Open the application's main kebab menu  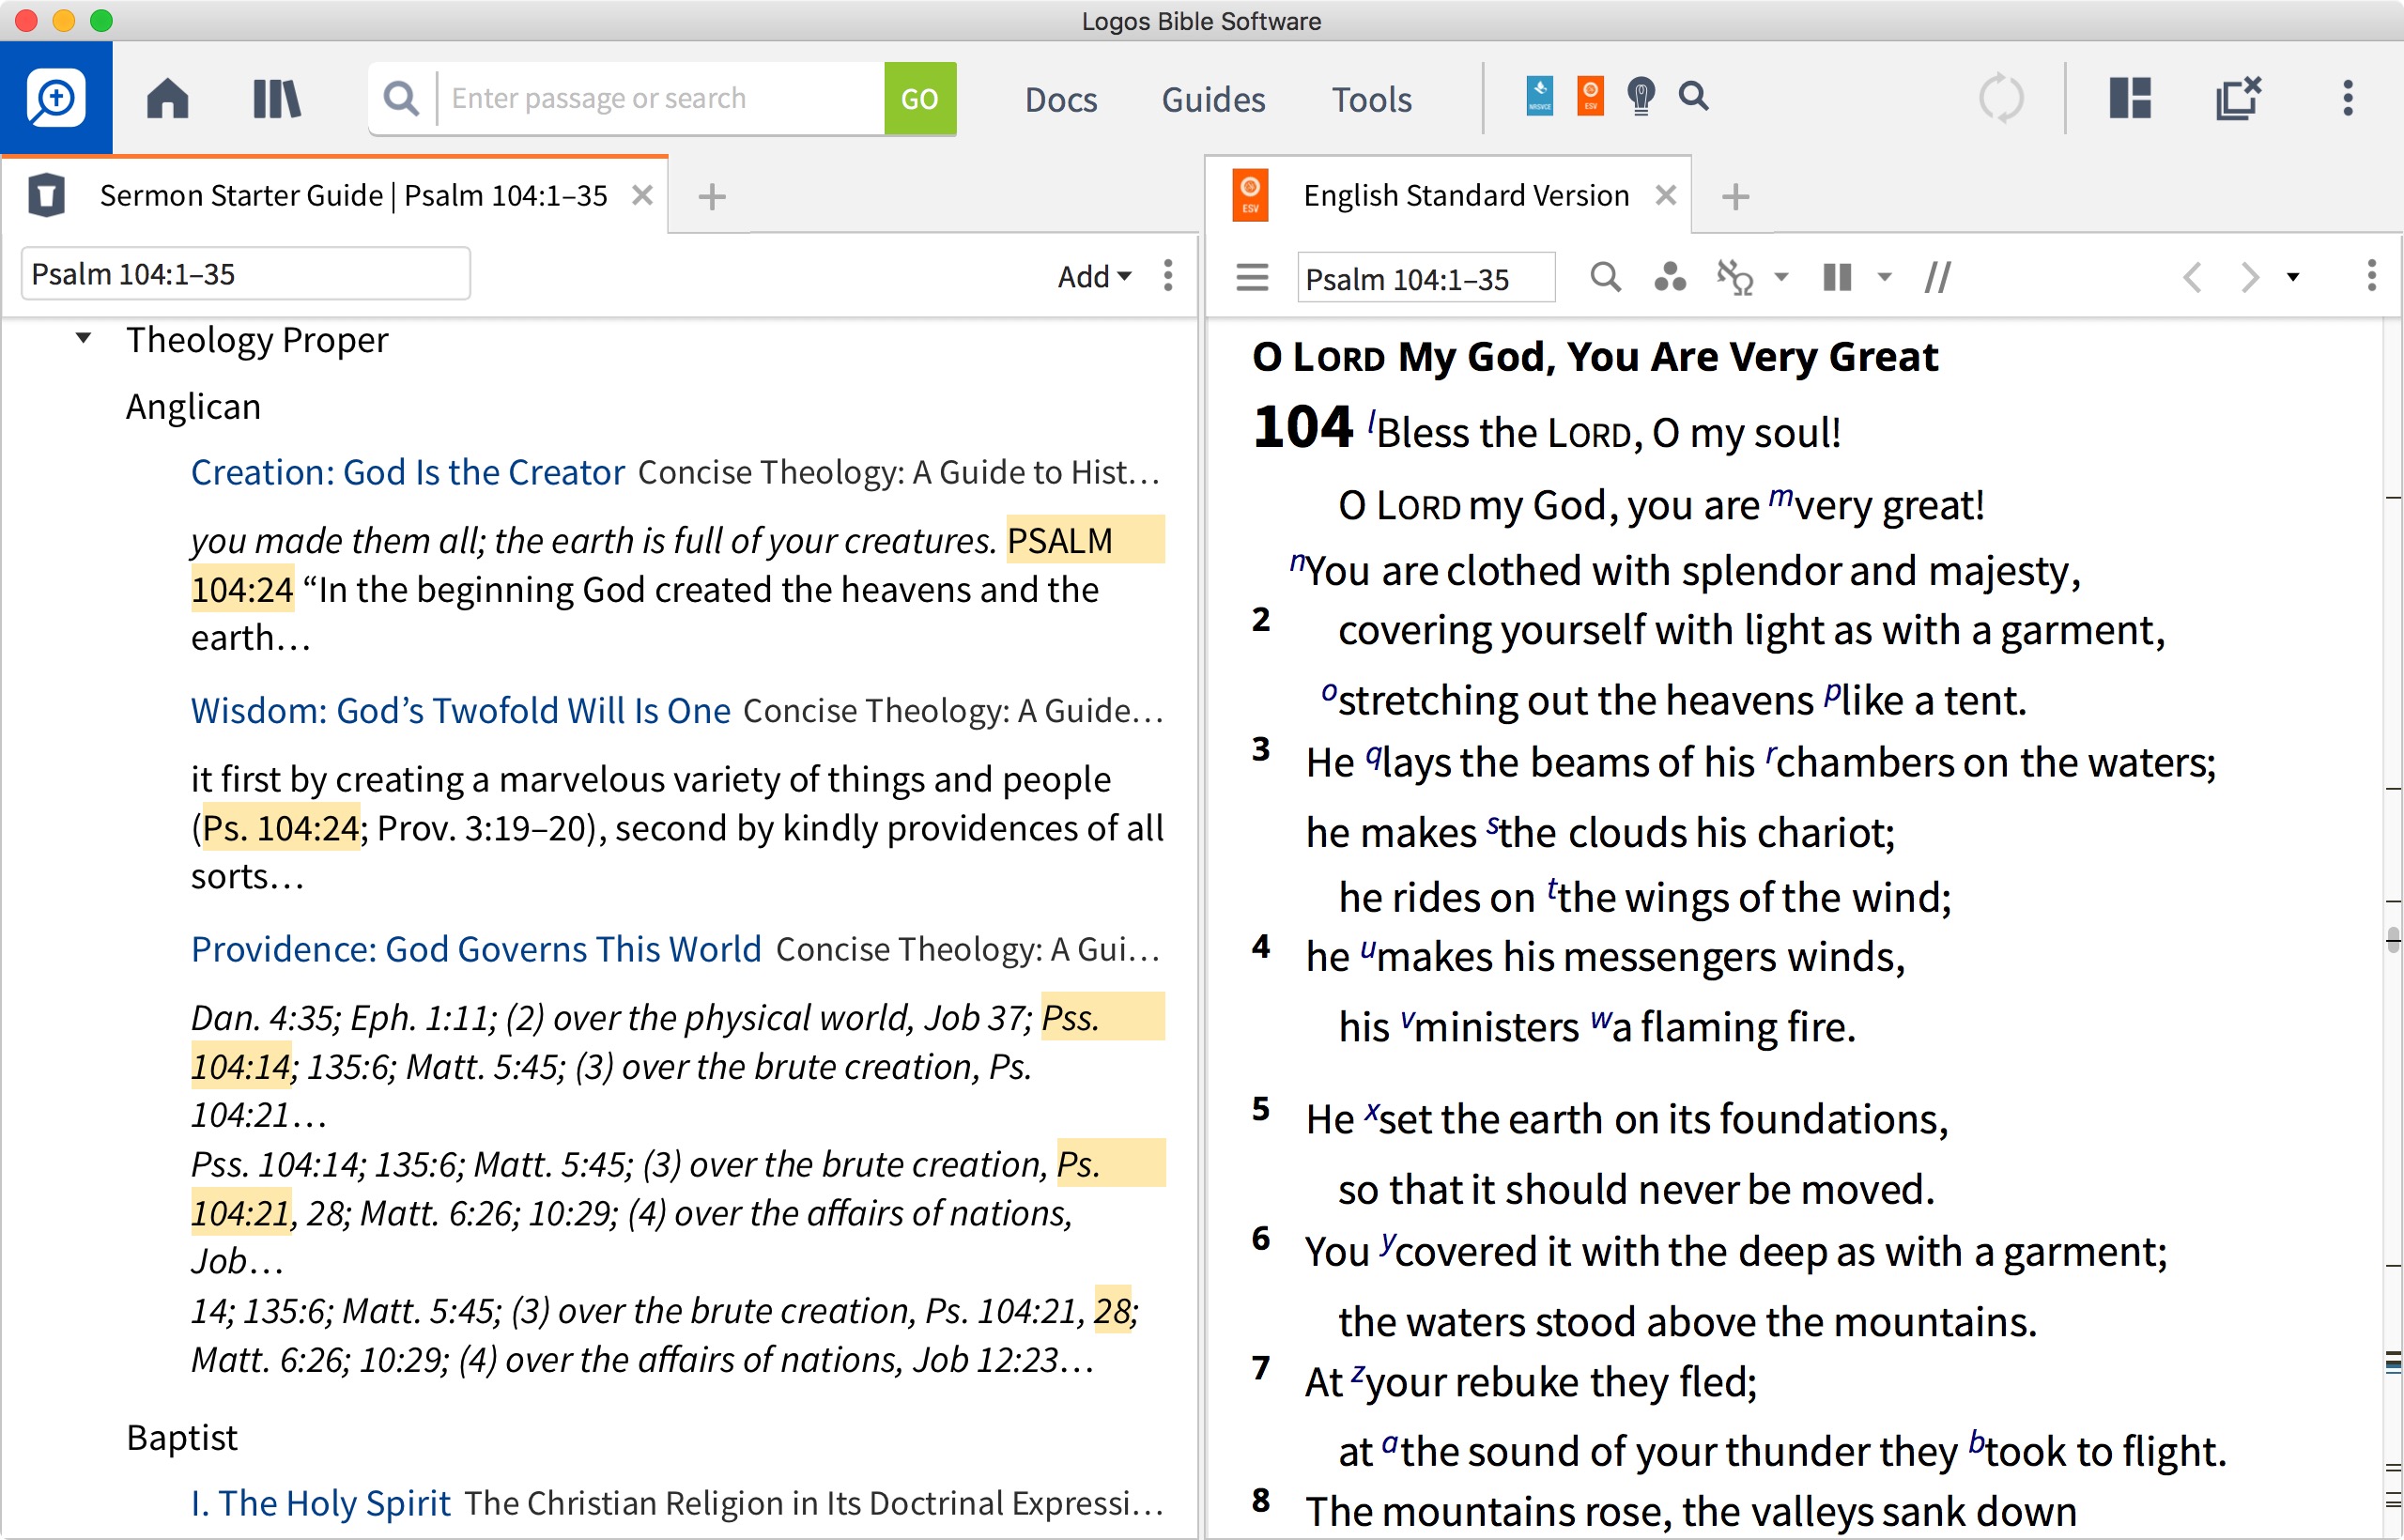2348,98
